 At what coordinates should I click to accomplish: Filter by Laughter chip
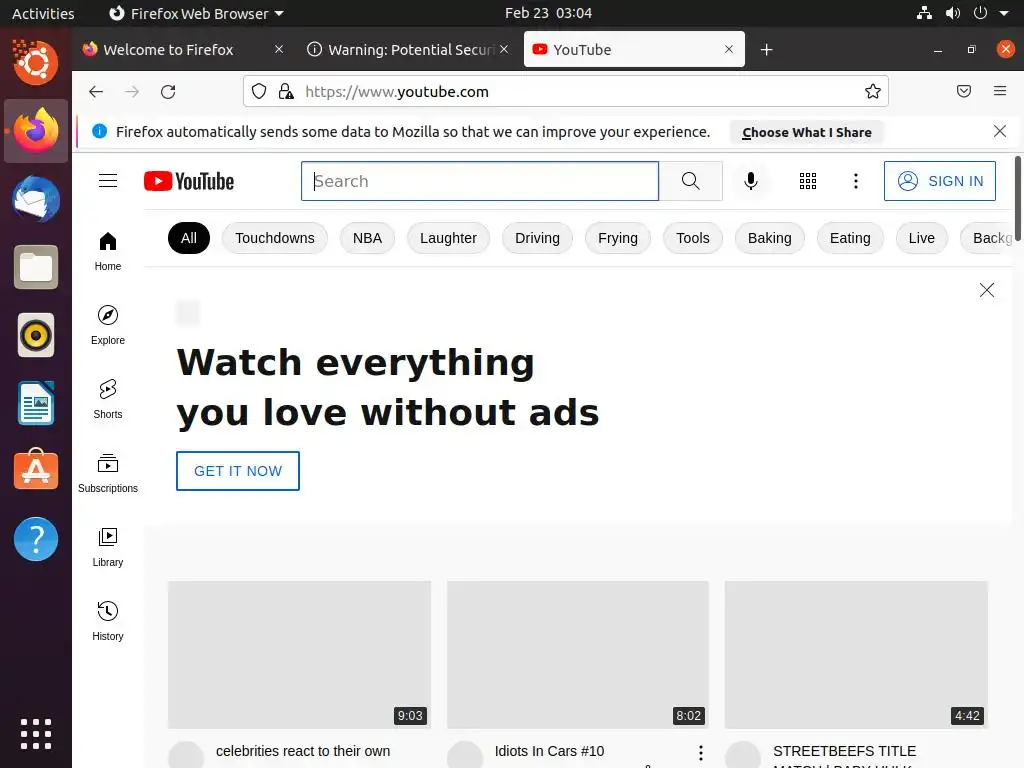(448, 238)
